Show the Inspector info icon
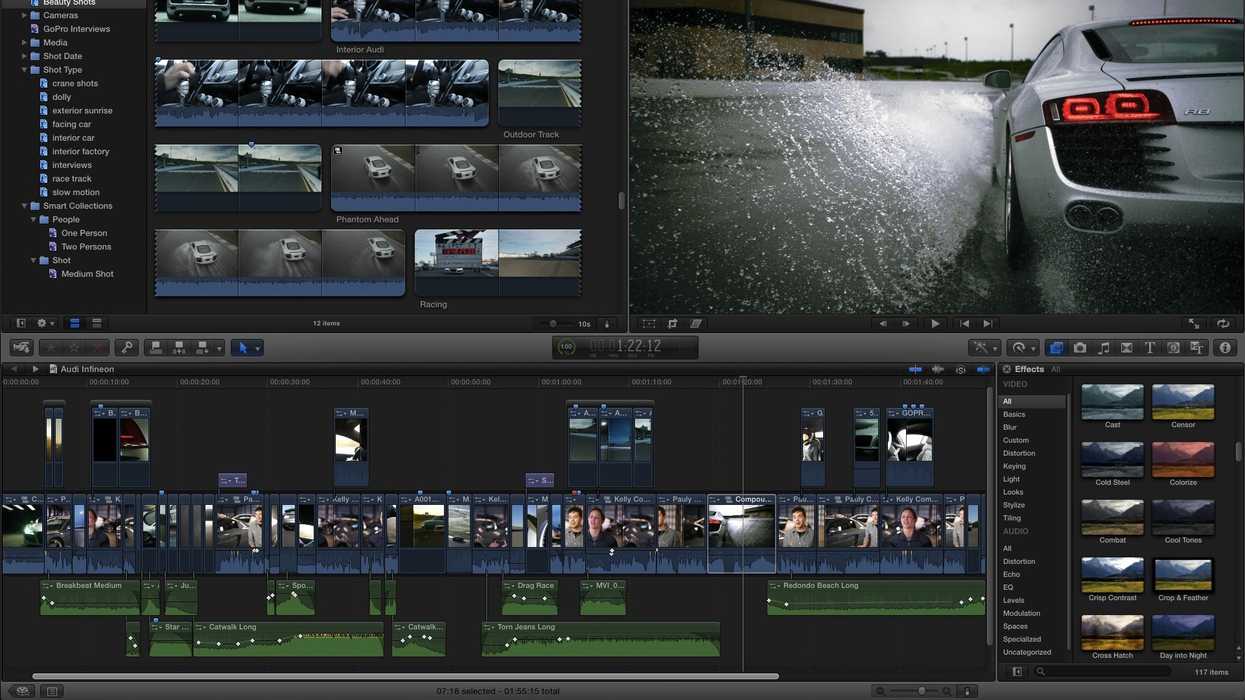The image size is (1245, 700). tap(1225, 348)
